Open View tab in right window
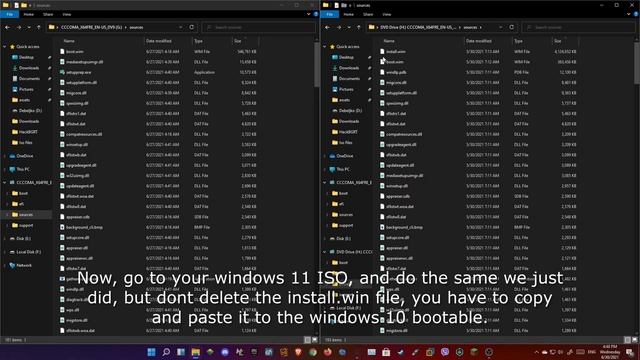Screen dimensions: 640x360 387,14
